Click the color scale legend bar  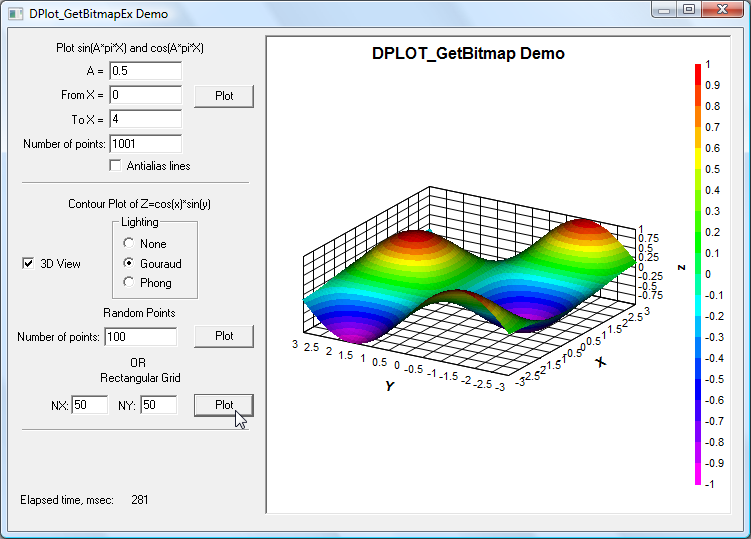tap(698, 274)
